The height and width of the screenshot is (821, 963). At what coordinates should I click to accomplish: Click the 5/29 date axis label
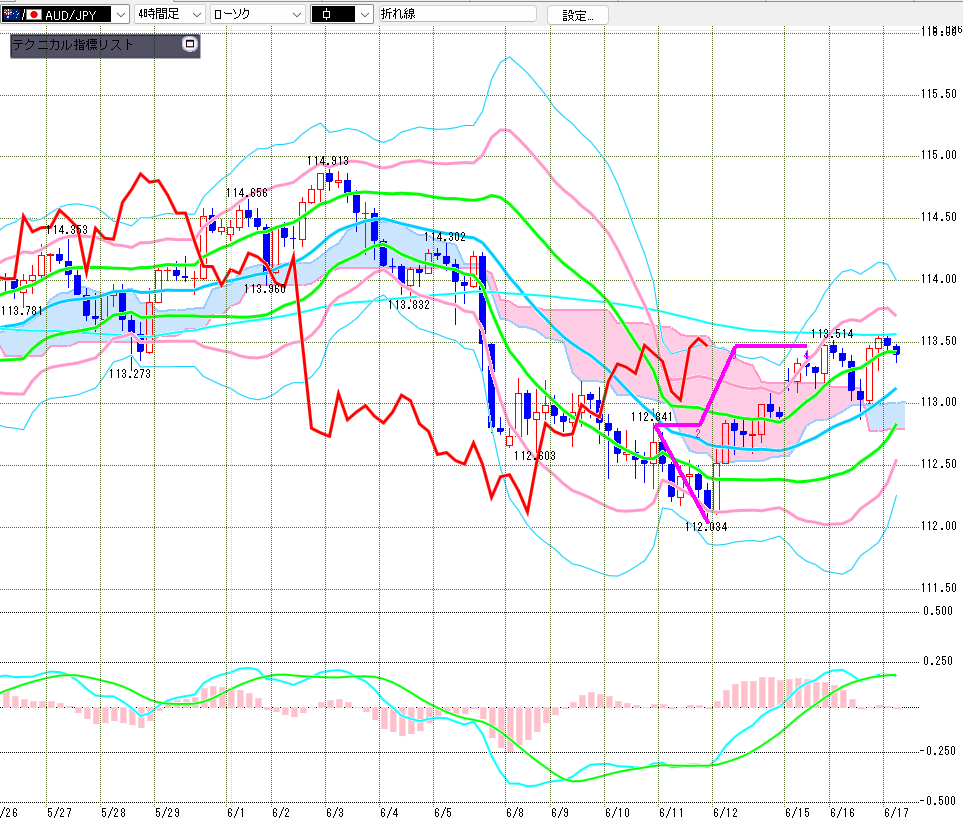tap(167, 812)
